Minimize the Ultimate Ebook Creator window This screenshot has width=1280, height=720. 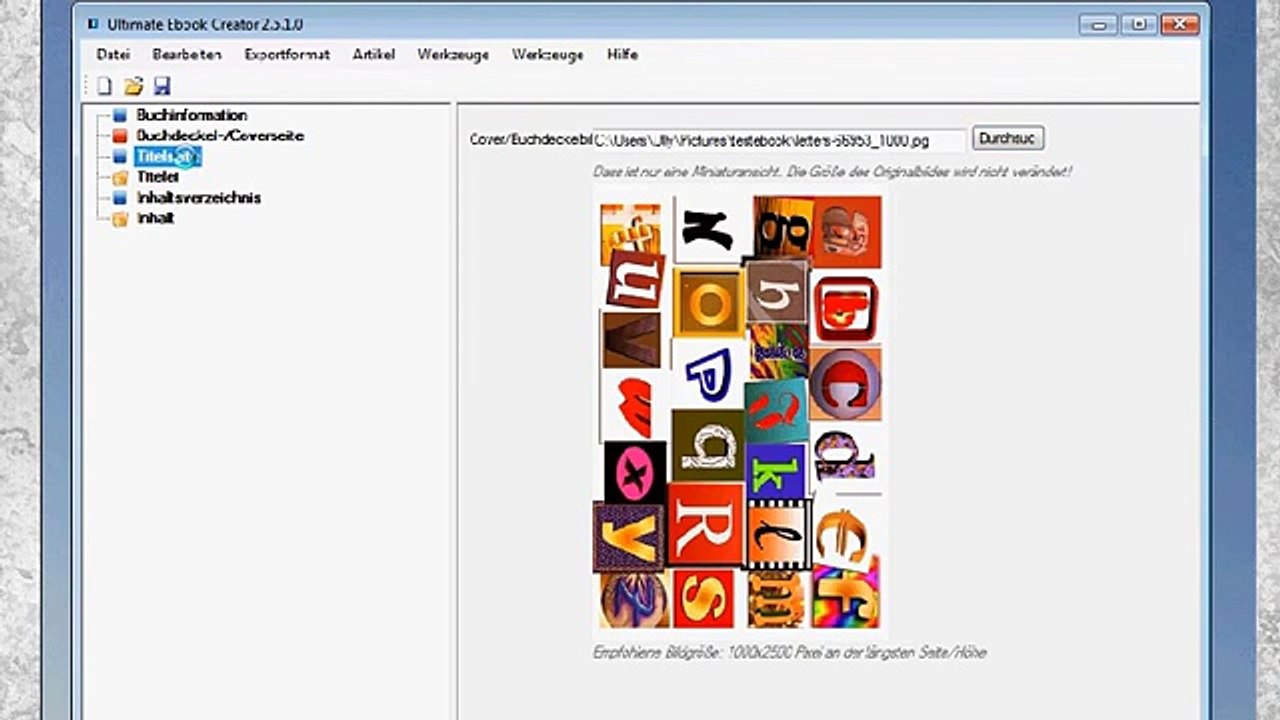pos(1098,24)
